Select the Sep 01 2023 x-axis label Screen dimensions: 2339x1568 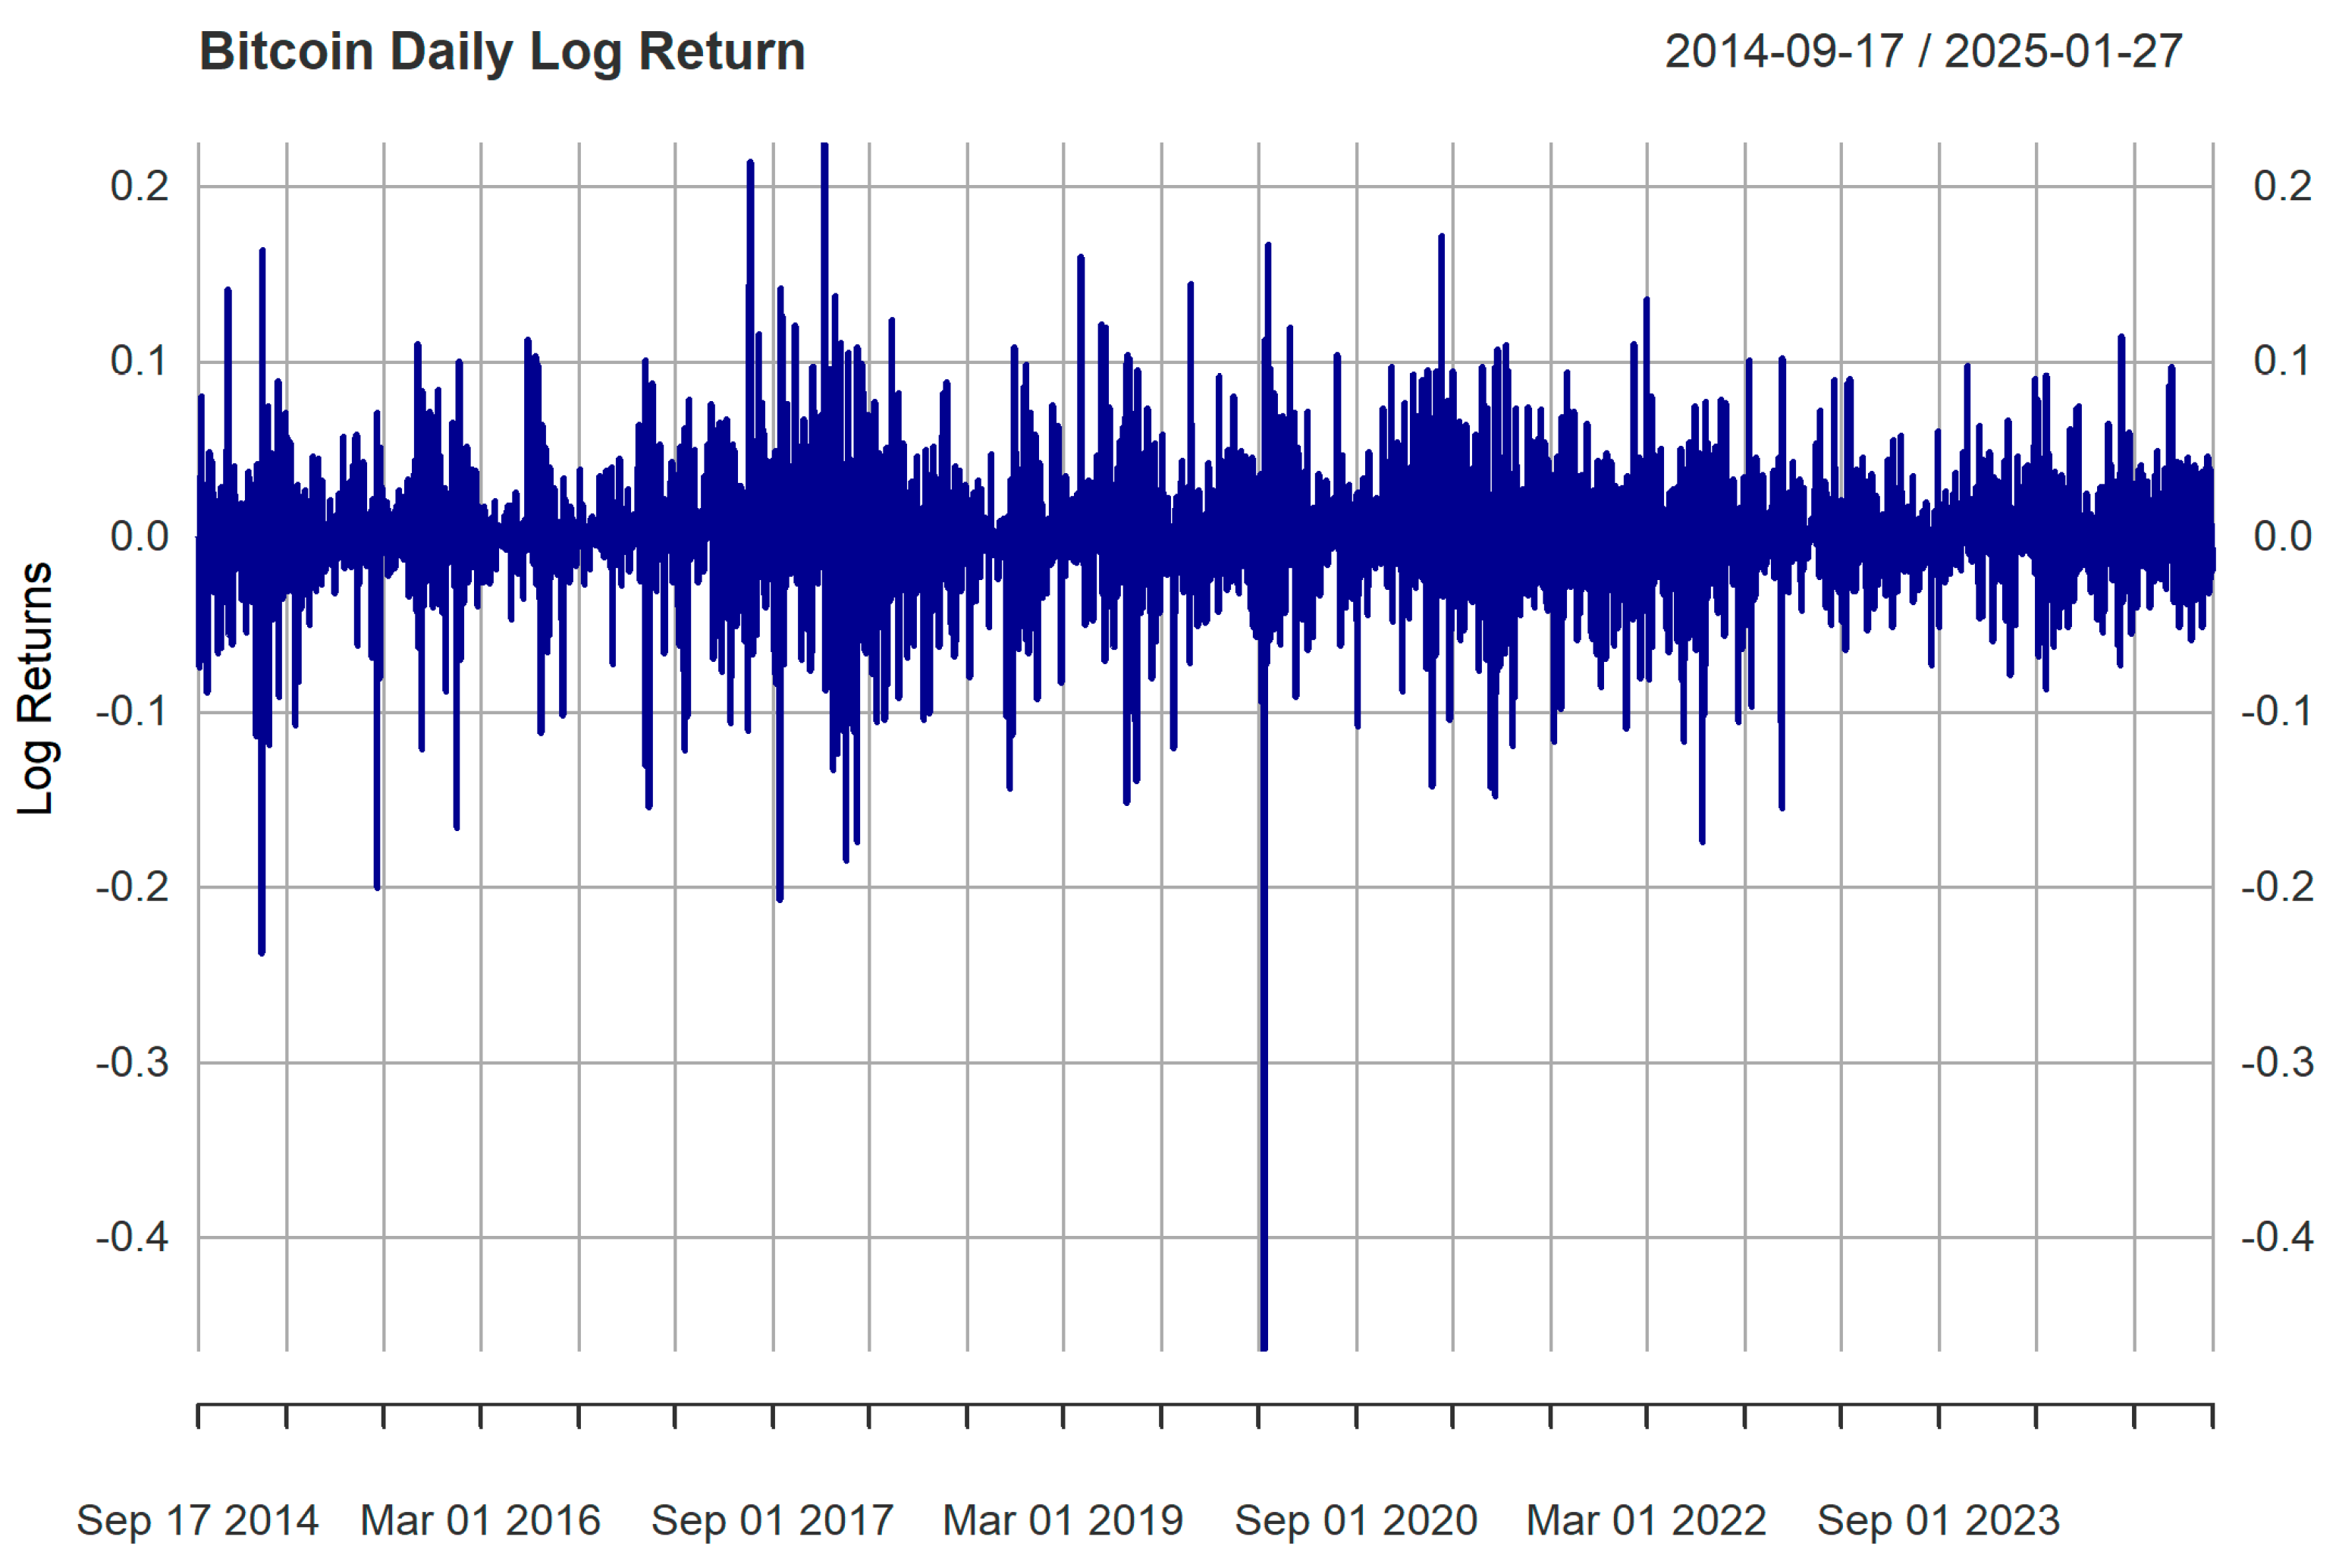1938,1520
